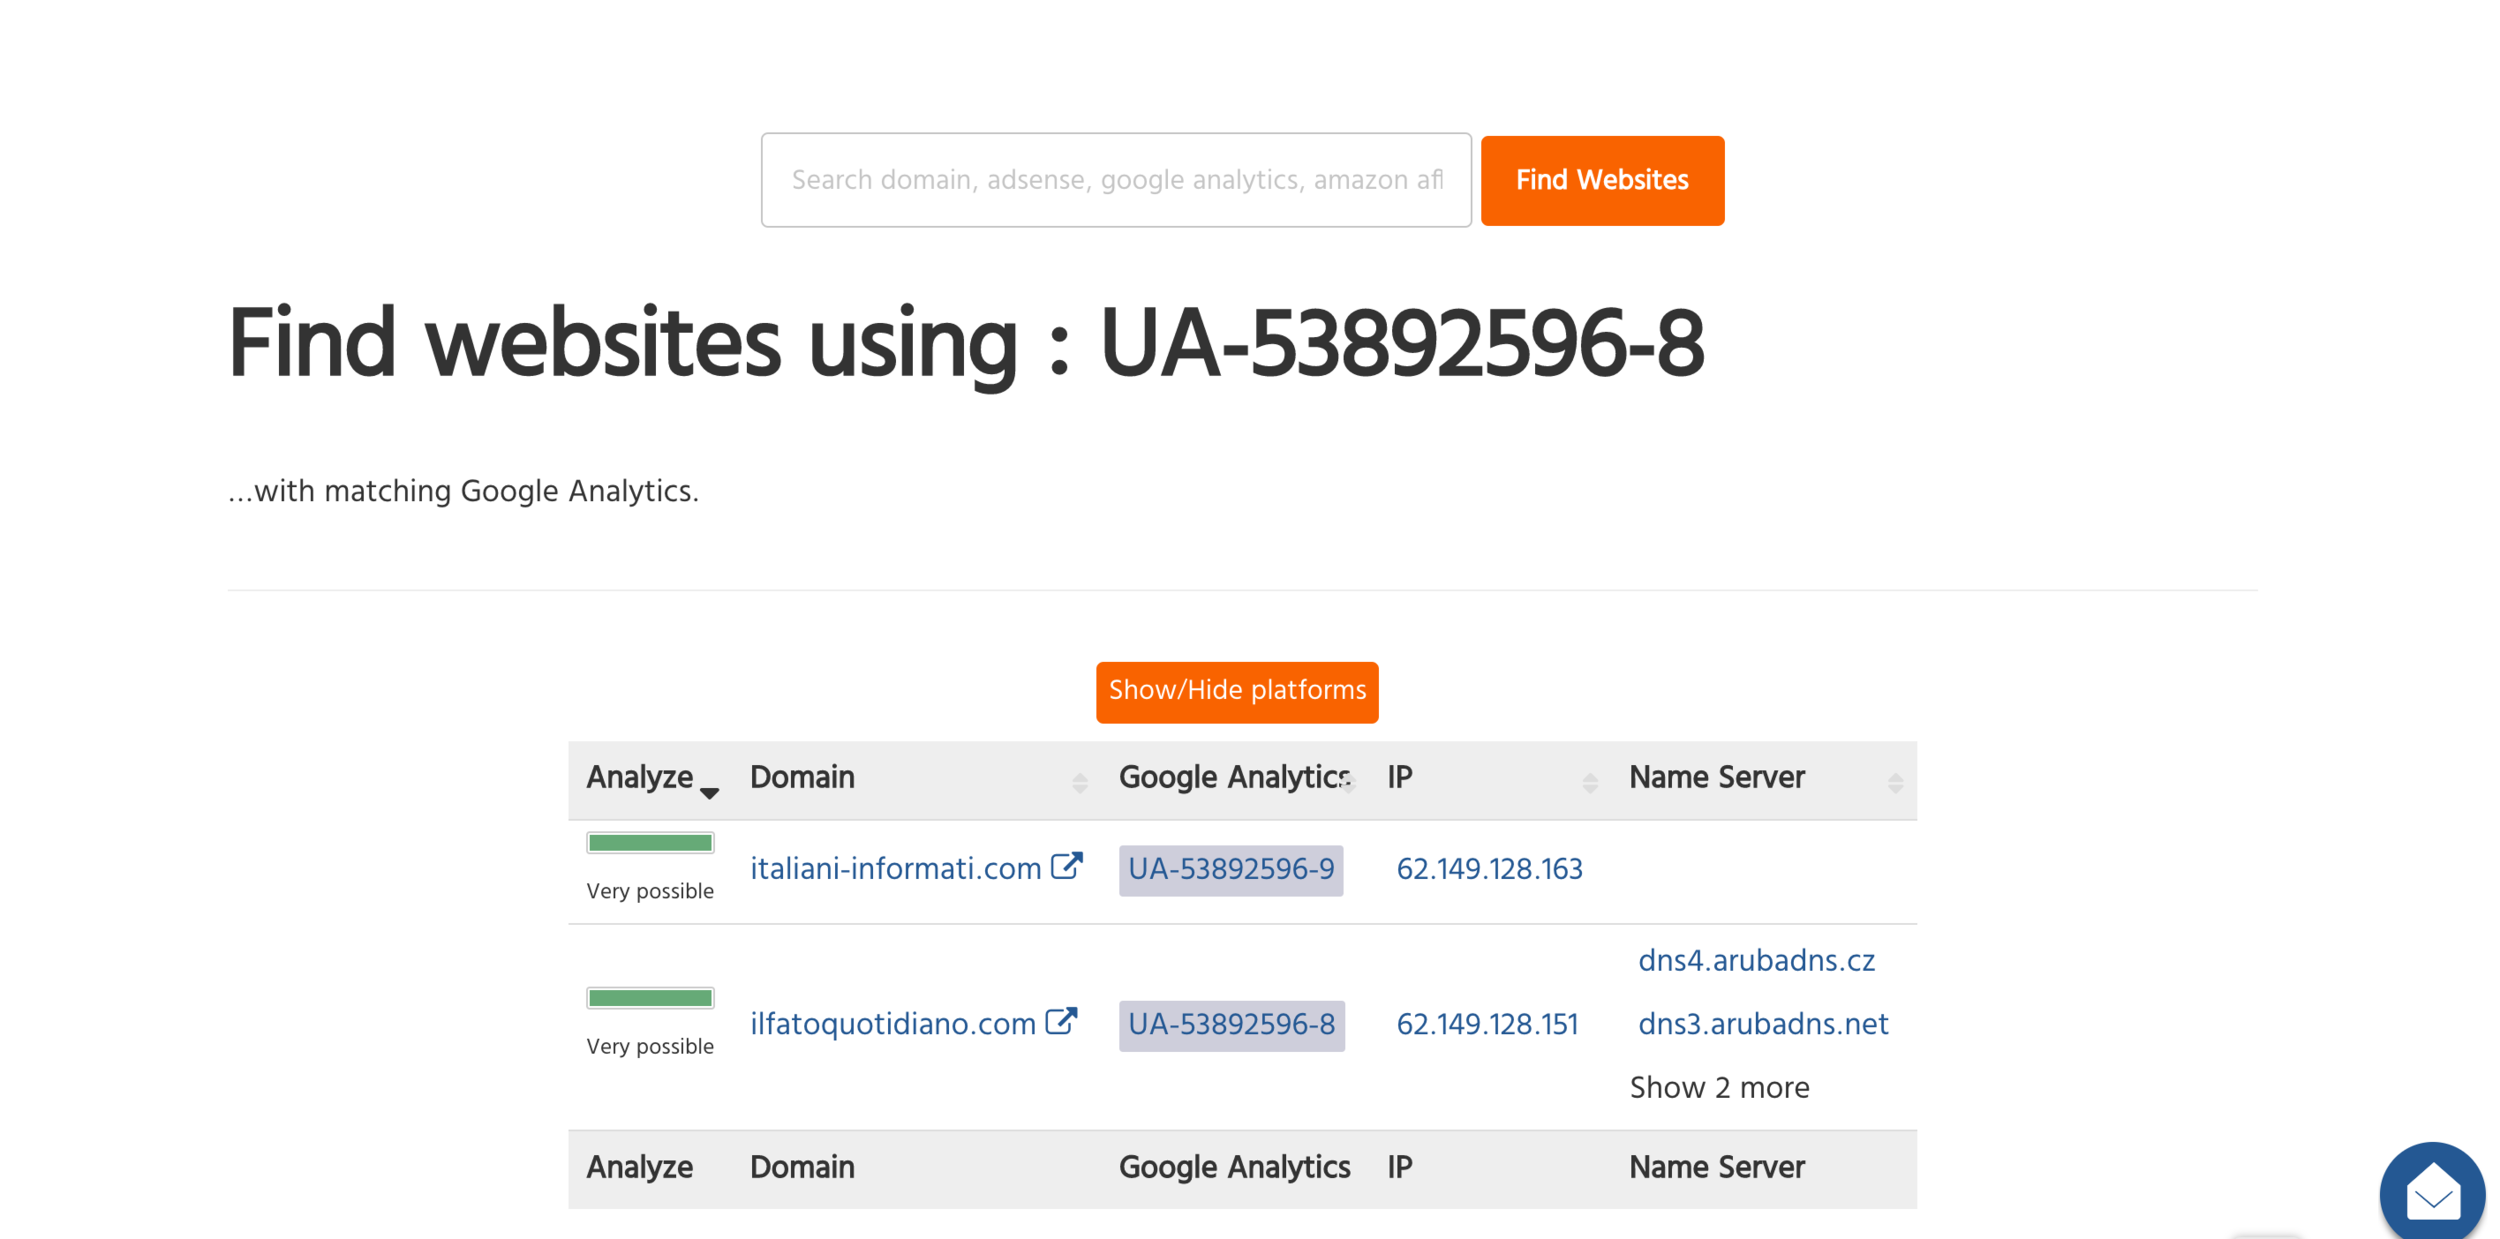Screen dimensions: 2500x1239
Task: Click green probability bar for ilfatoquotidiano.com
Action: pyautogui.click(x=650, y=997)
